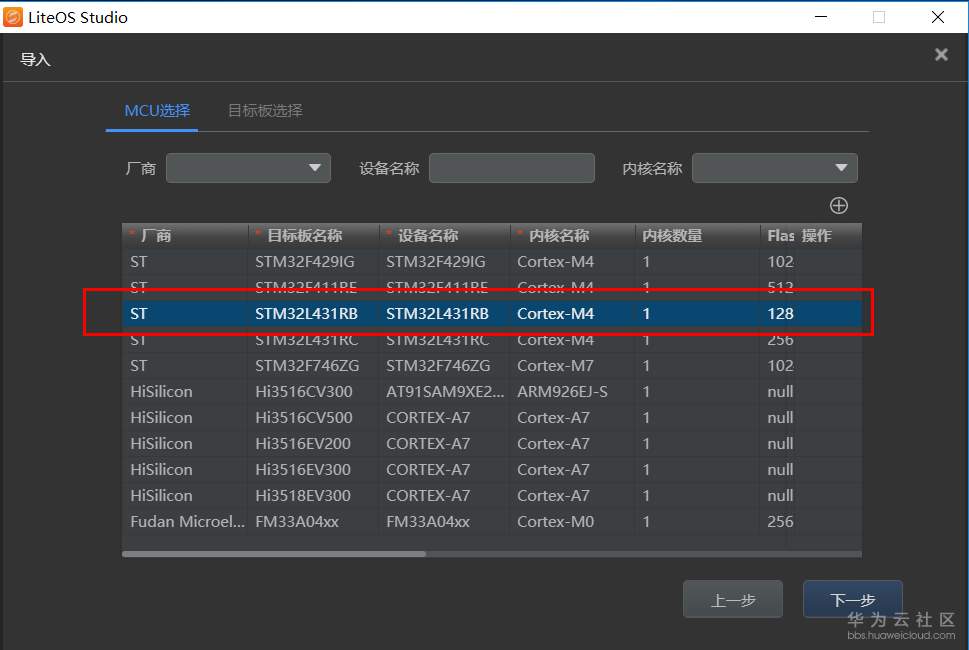This screenshot has height=650, width=969.
Task: Click the LiteOS Studio app logo
Action: point(13,17)
